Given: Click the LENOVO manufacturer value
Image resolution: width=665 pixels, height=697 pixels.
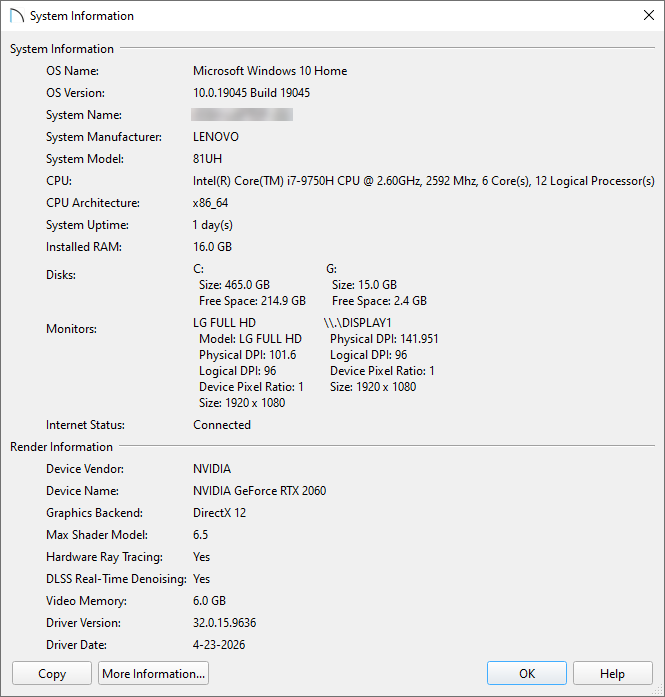Looking at the screenshot, I should point(216,137).
